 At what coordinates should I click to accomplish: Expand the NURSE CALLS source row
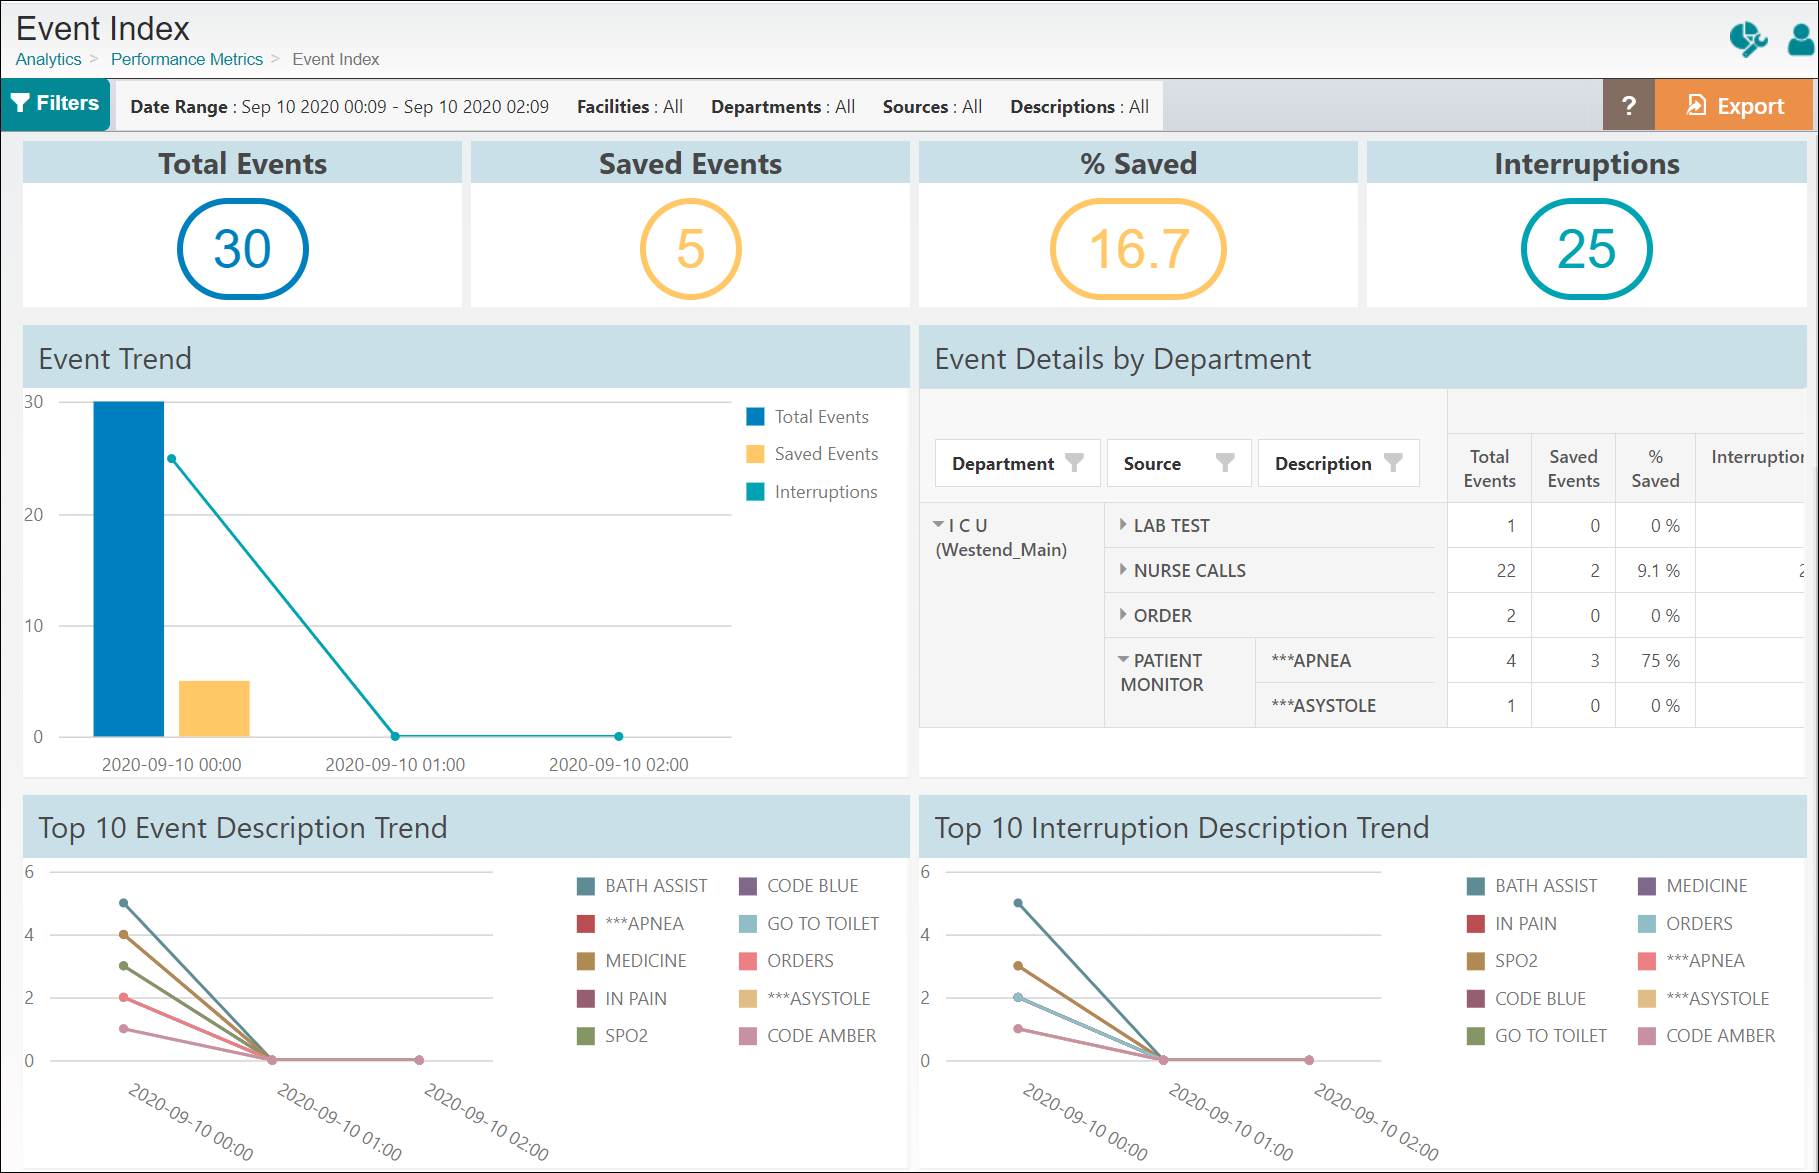pos(1123,570)
